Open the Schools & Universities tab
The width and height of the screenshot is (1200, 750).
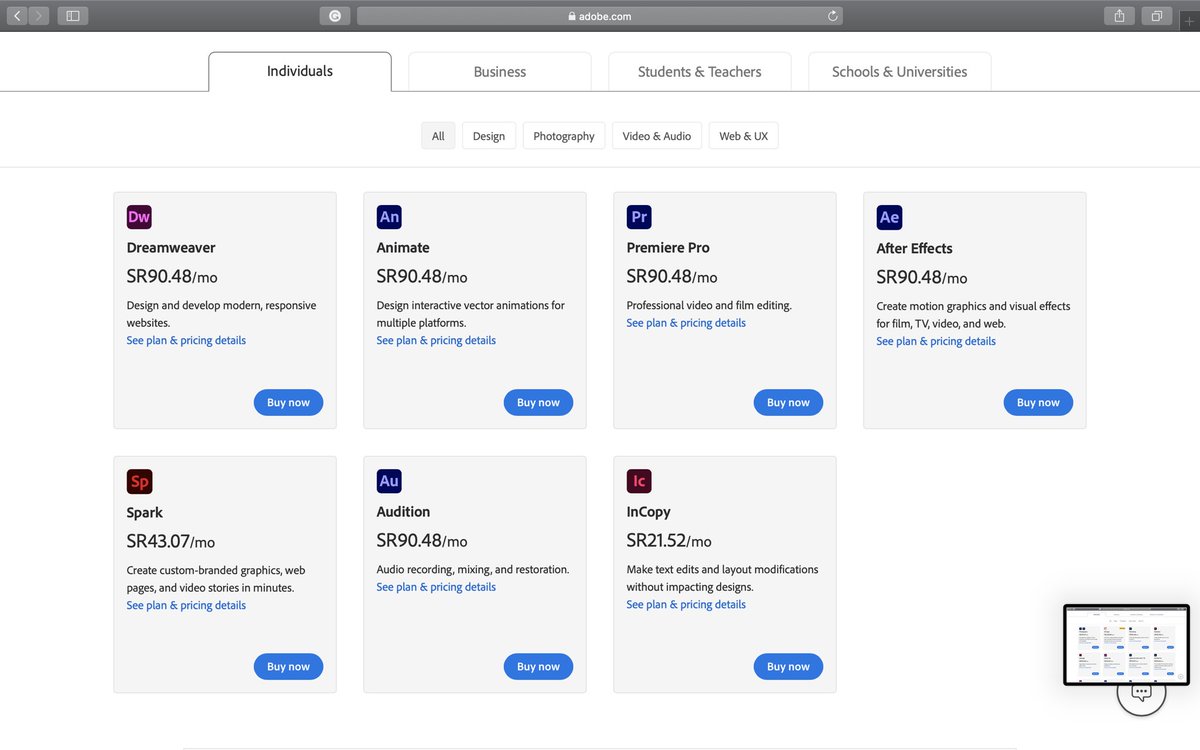coord(900,72)
